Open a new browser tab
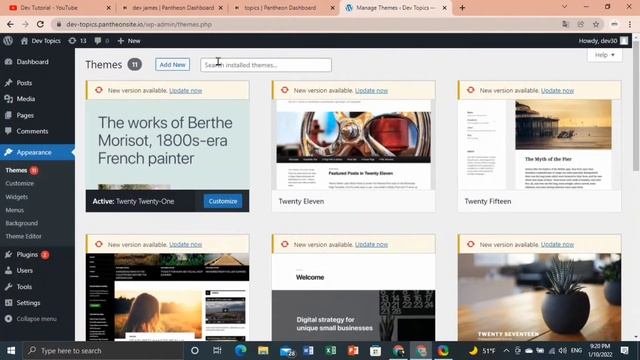This screenshot has width=640, height=360. click(x=462, y=8)
